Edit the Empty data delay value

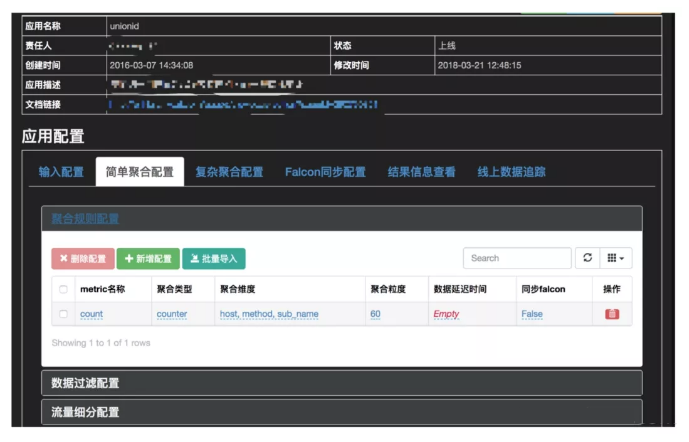(446, 314)
